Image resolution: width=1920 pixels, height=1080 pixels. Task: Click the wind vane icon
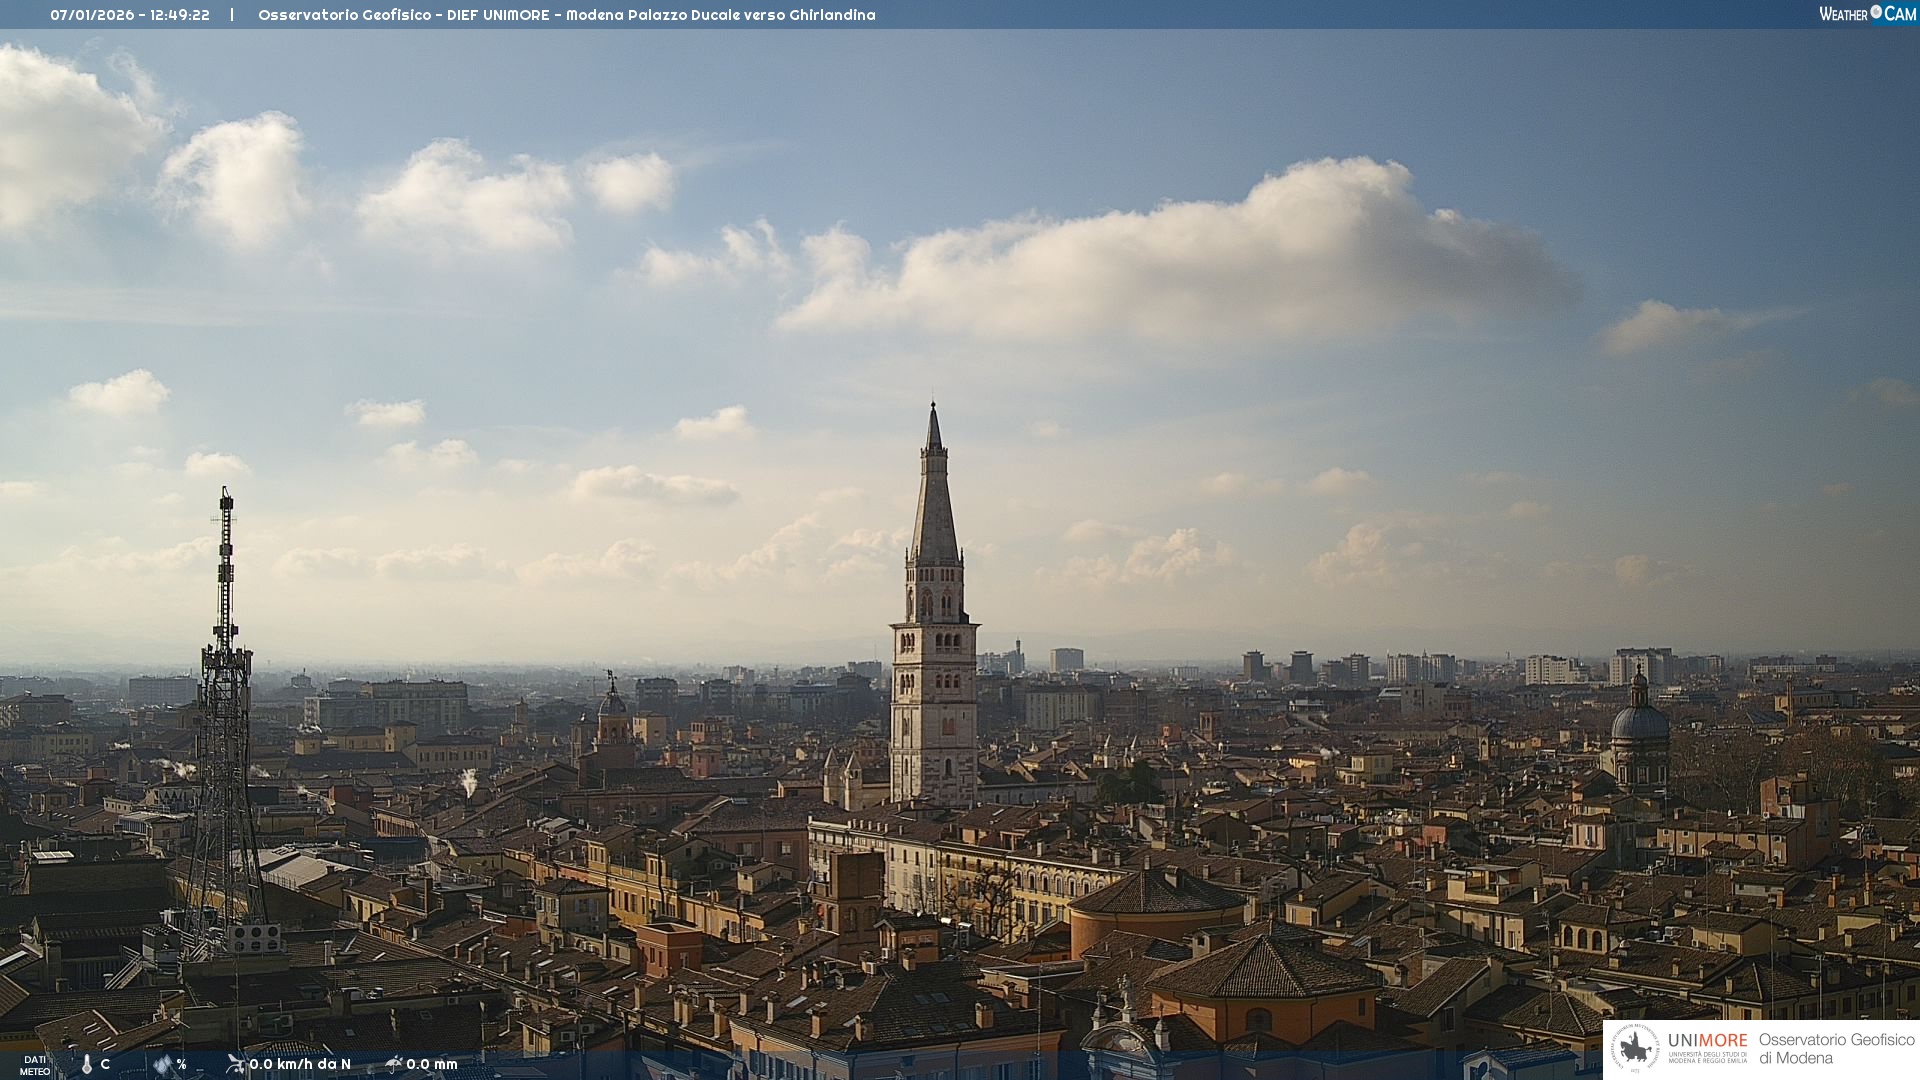coord(235,1064)
